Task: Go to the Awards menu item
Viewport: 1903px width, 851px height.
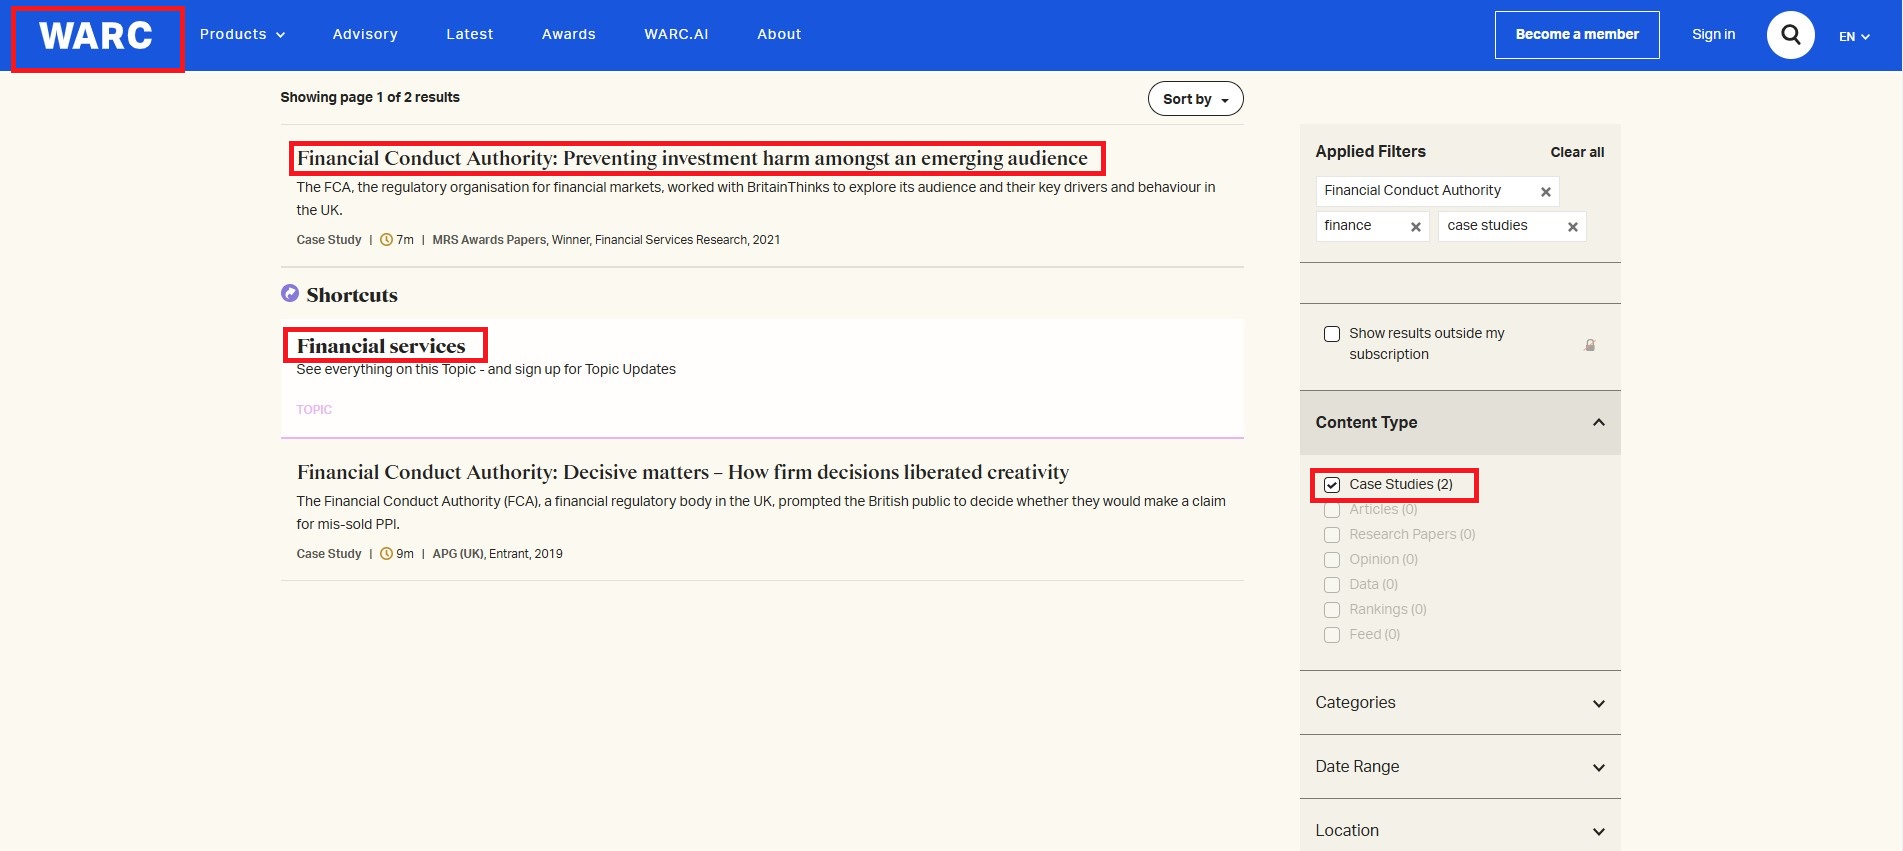Action: (568, 34)
